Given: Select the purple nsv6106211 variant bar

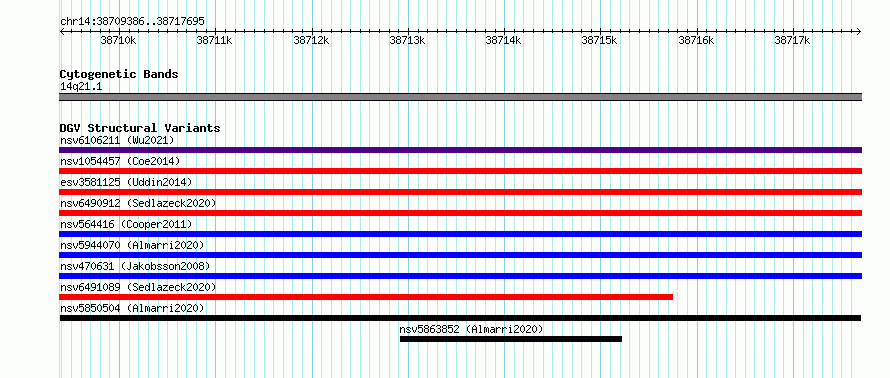Looking at the screenshot, I should coord(460,150).
